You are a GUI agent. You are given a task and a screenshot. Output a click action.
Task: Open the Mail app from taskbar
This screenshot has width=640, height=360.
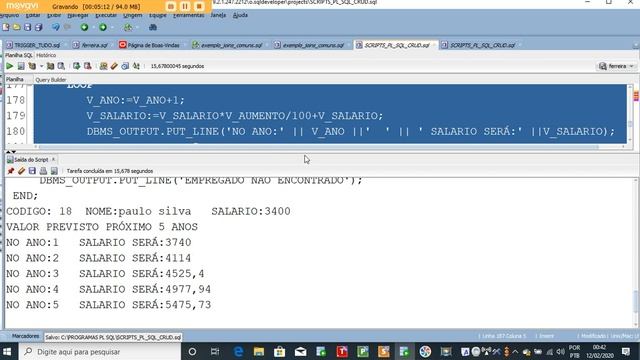point(300,351)
